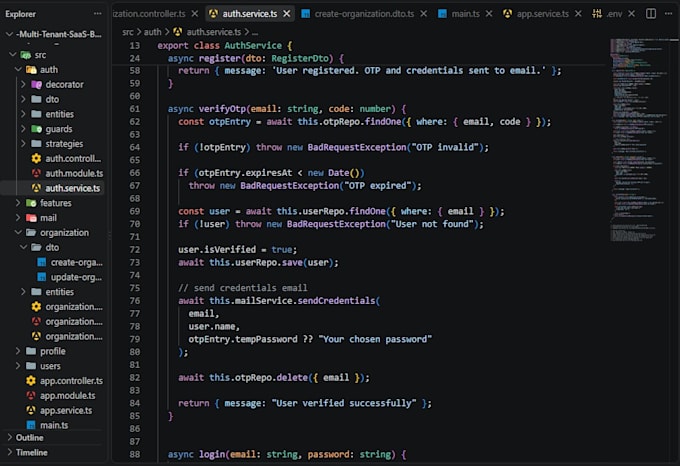Switch to the auth.service.ts tab

tap(249, 14)
